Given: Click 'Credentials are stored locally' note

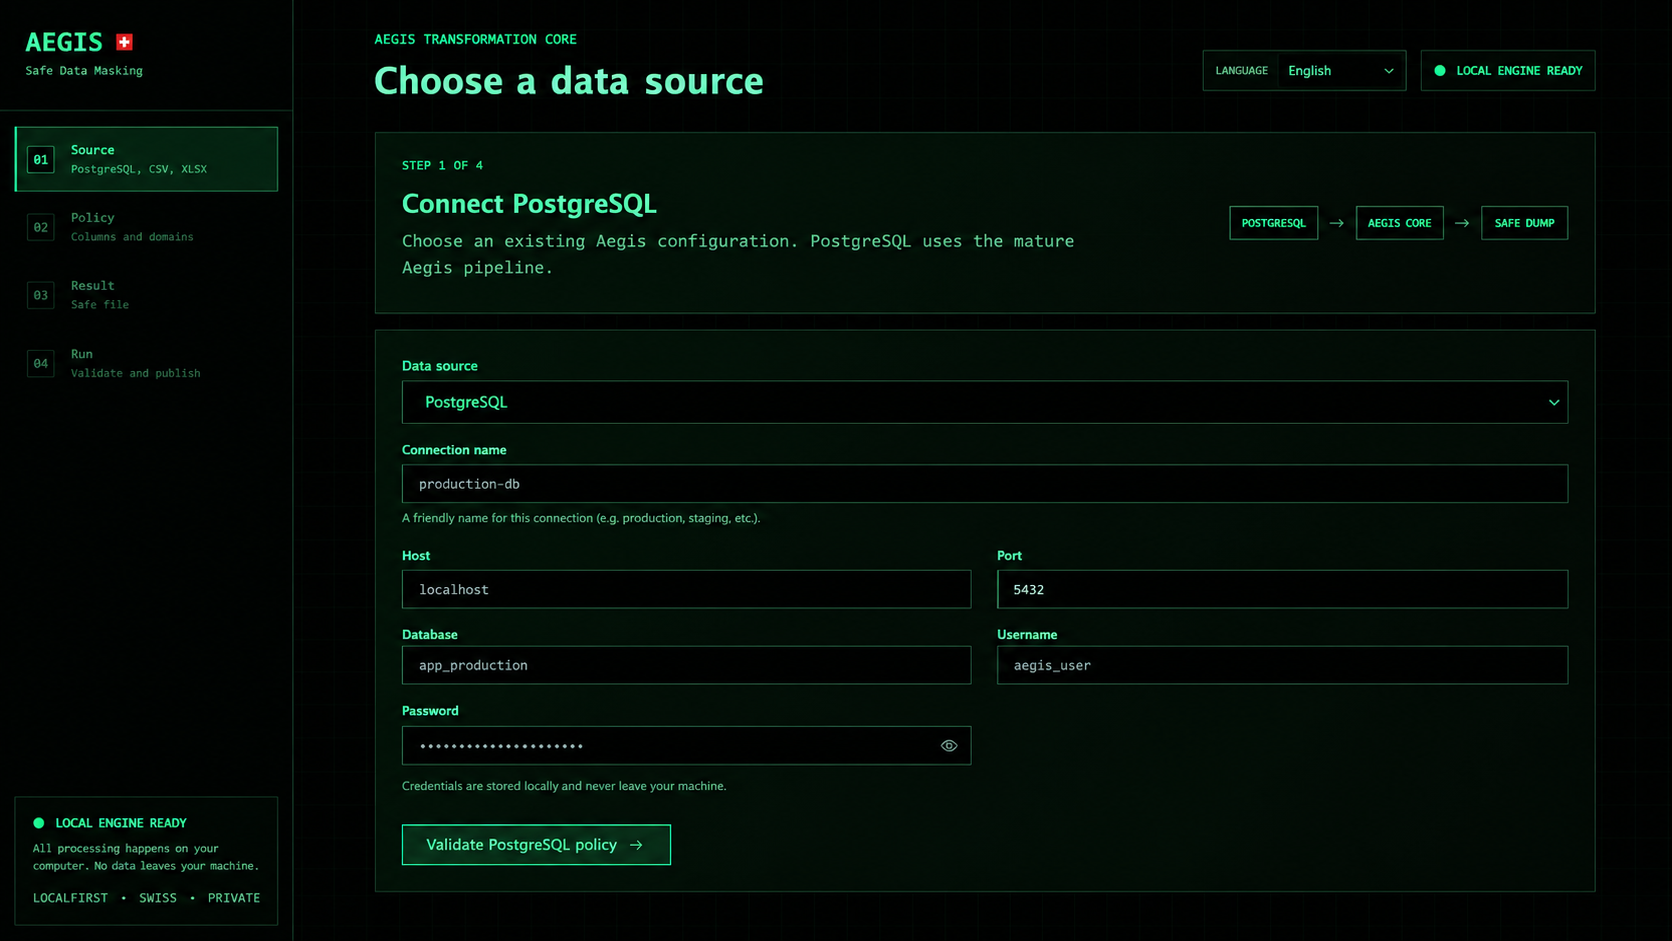Looking at the screenshot, I should [564, 786].
